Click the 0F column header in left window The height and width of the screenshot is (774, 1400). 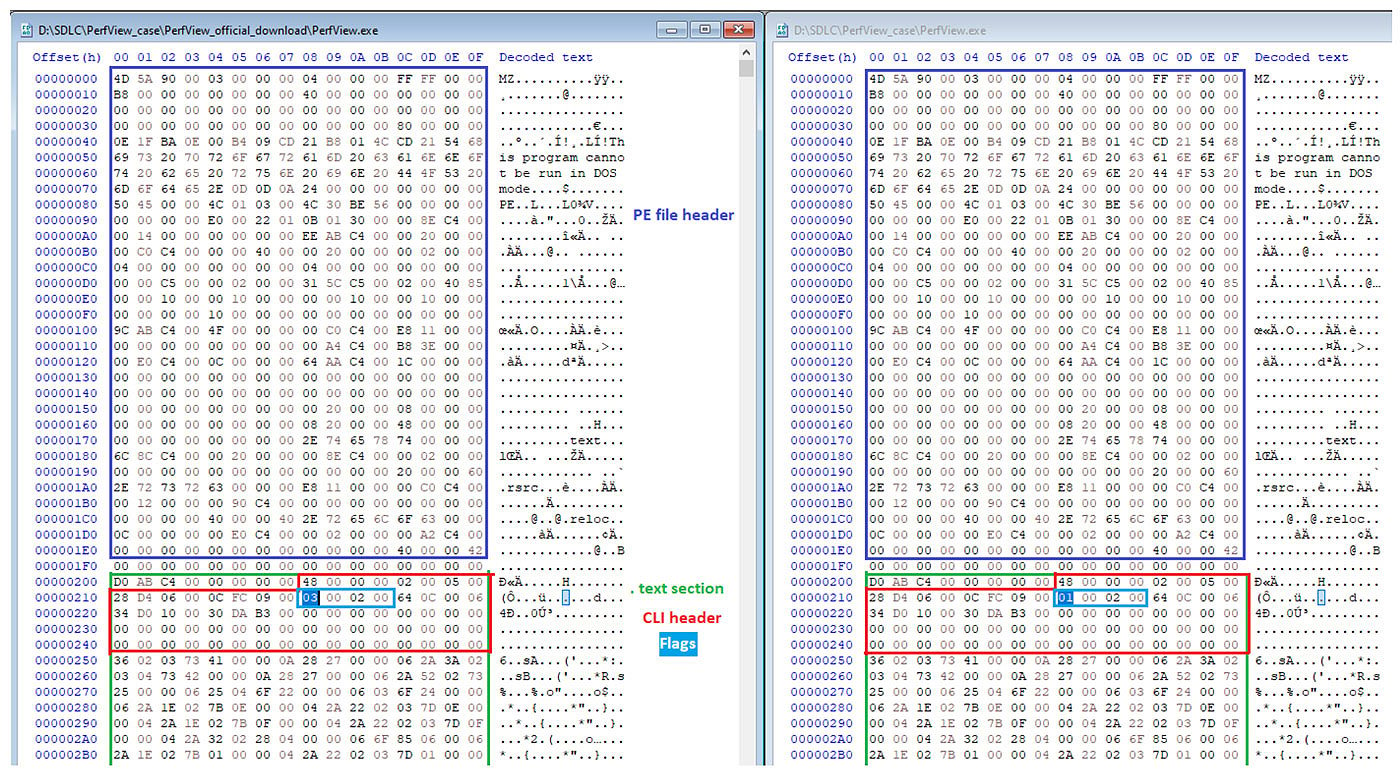click(x=475, y=57)
